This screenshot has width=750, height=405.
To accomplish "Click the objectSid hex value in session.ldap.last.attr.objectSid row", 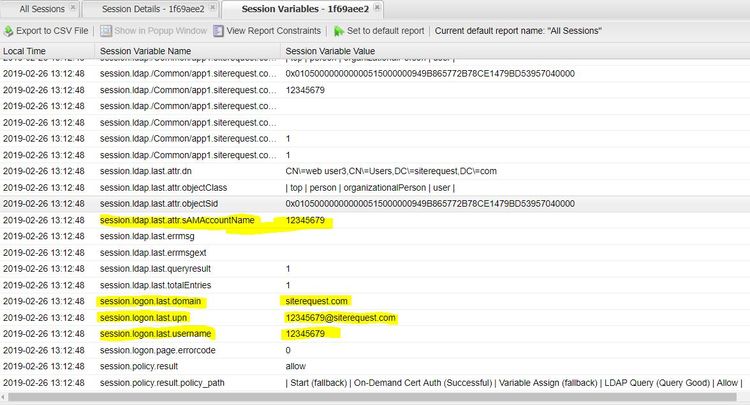I will coord(430,204).
